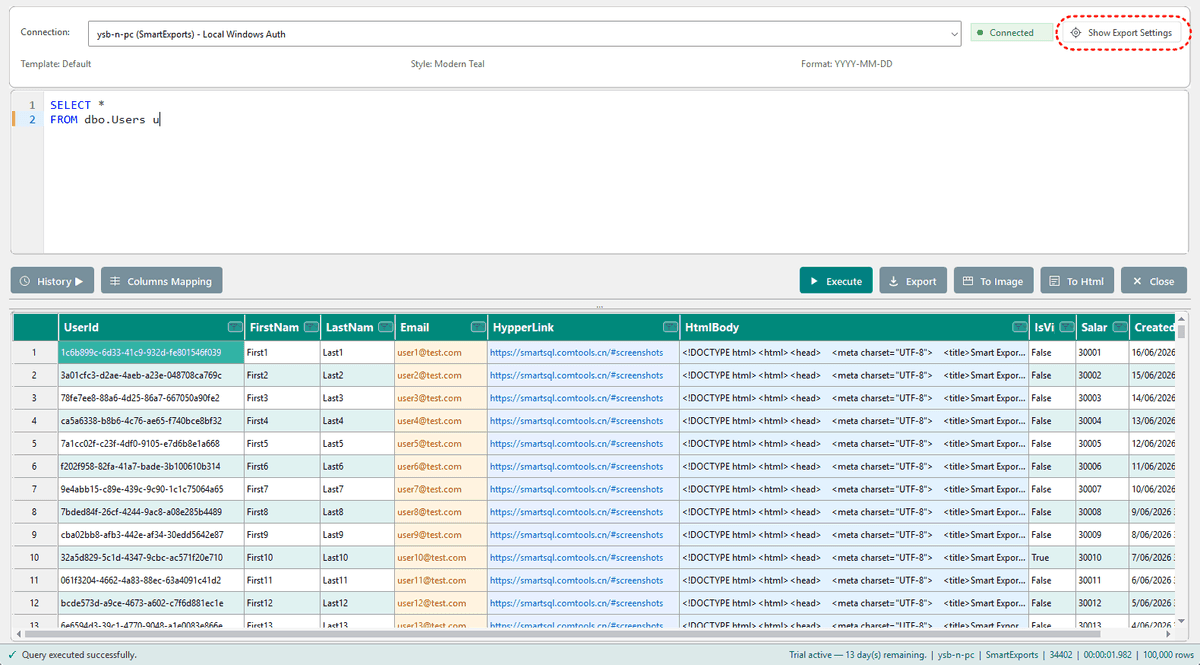Click the Format: YYYY-MM-DD label
The image size is (1200, 665).
click(846, 64)
